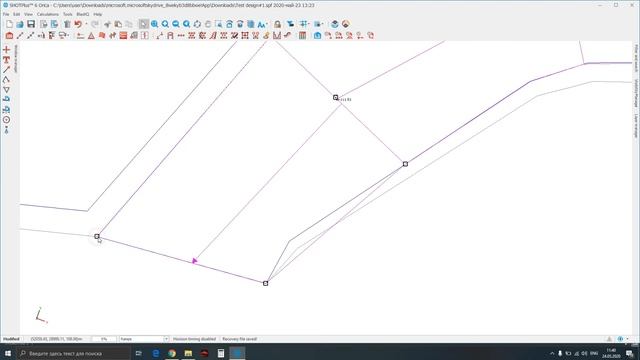Open the notification center icon
Viewport: 640px width, 360px height.
pyautogui.click(x=630, y=353)
